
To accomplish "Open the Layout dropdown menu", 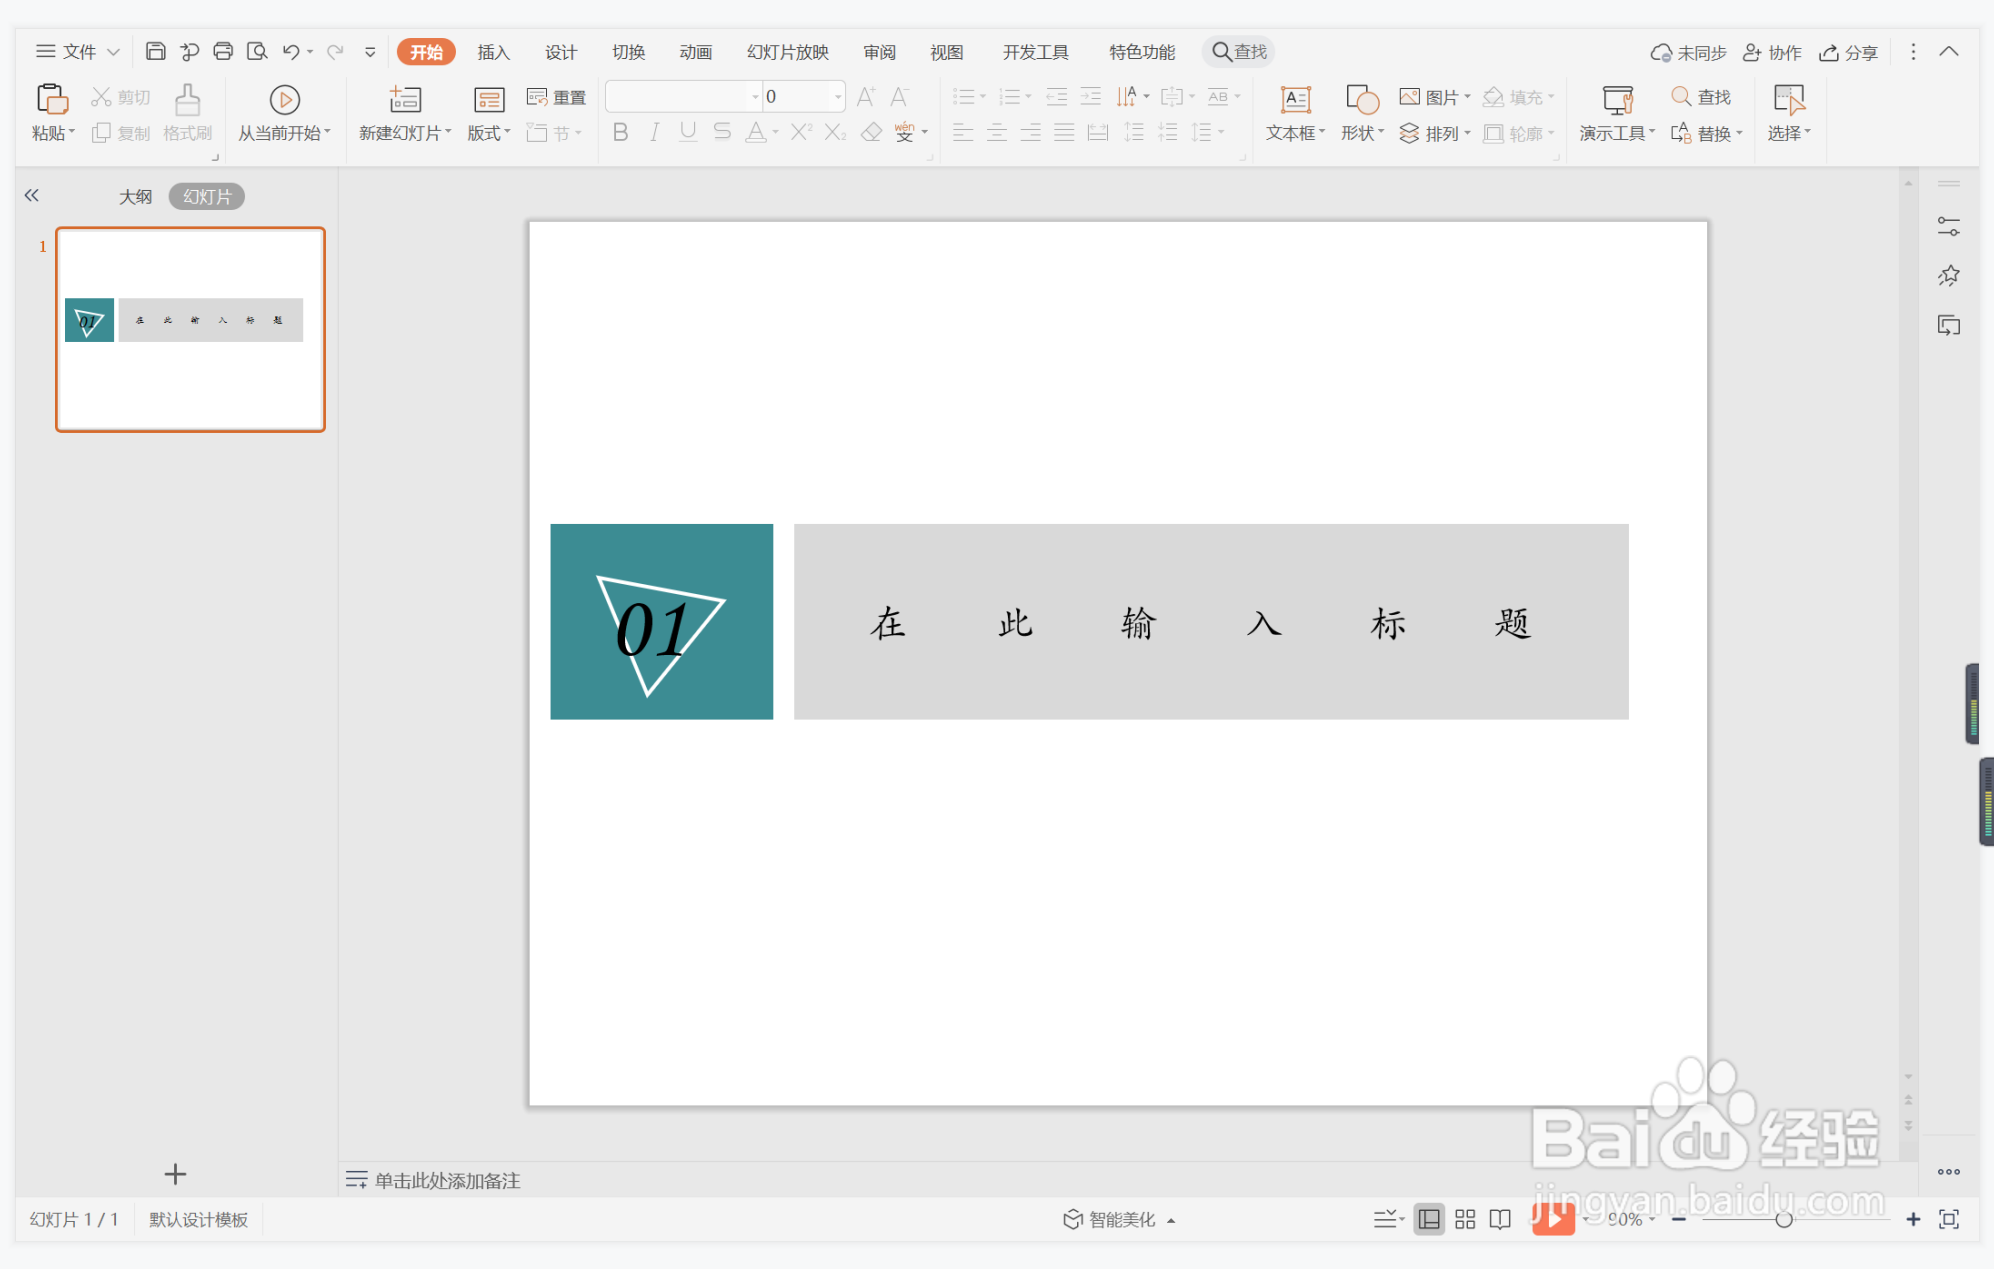I will point(489,133).
